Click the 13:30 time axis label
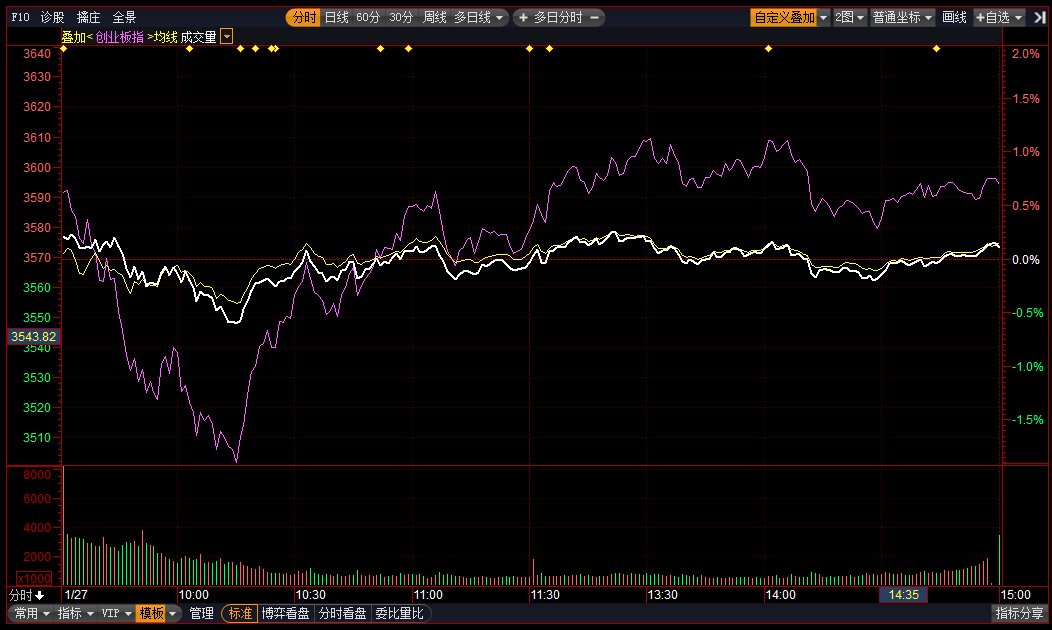The height and width of the screenshot is (630, 1052). 662,595
